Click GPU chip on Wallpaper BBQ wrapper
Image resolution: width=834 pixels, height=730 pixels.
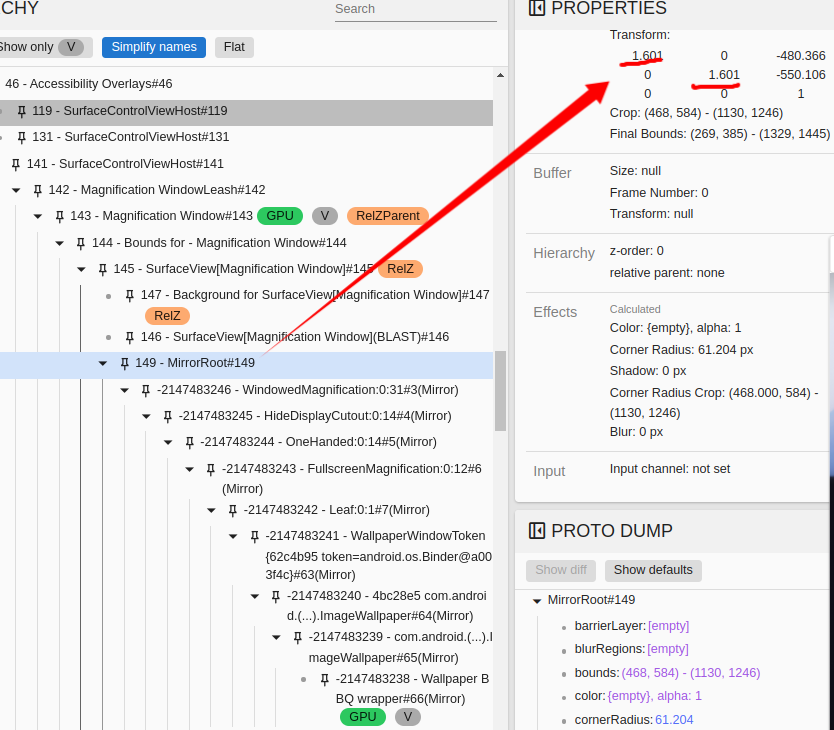[x=363, y=717]
